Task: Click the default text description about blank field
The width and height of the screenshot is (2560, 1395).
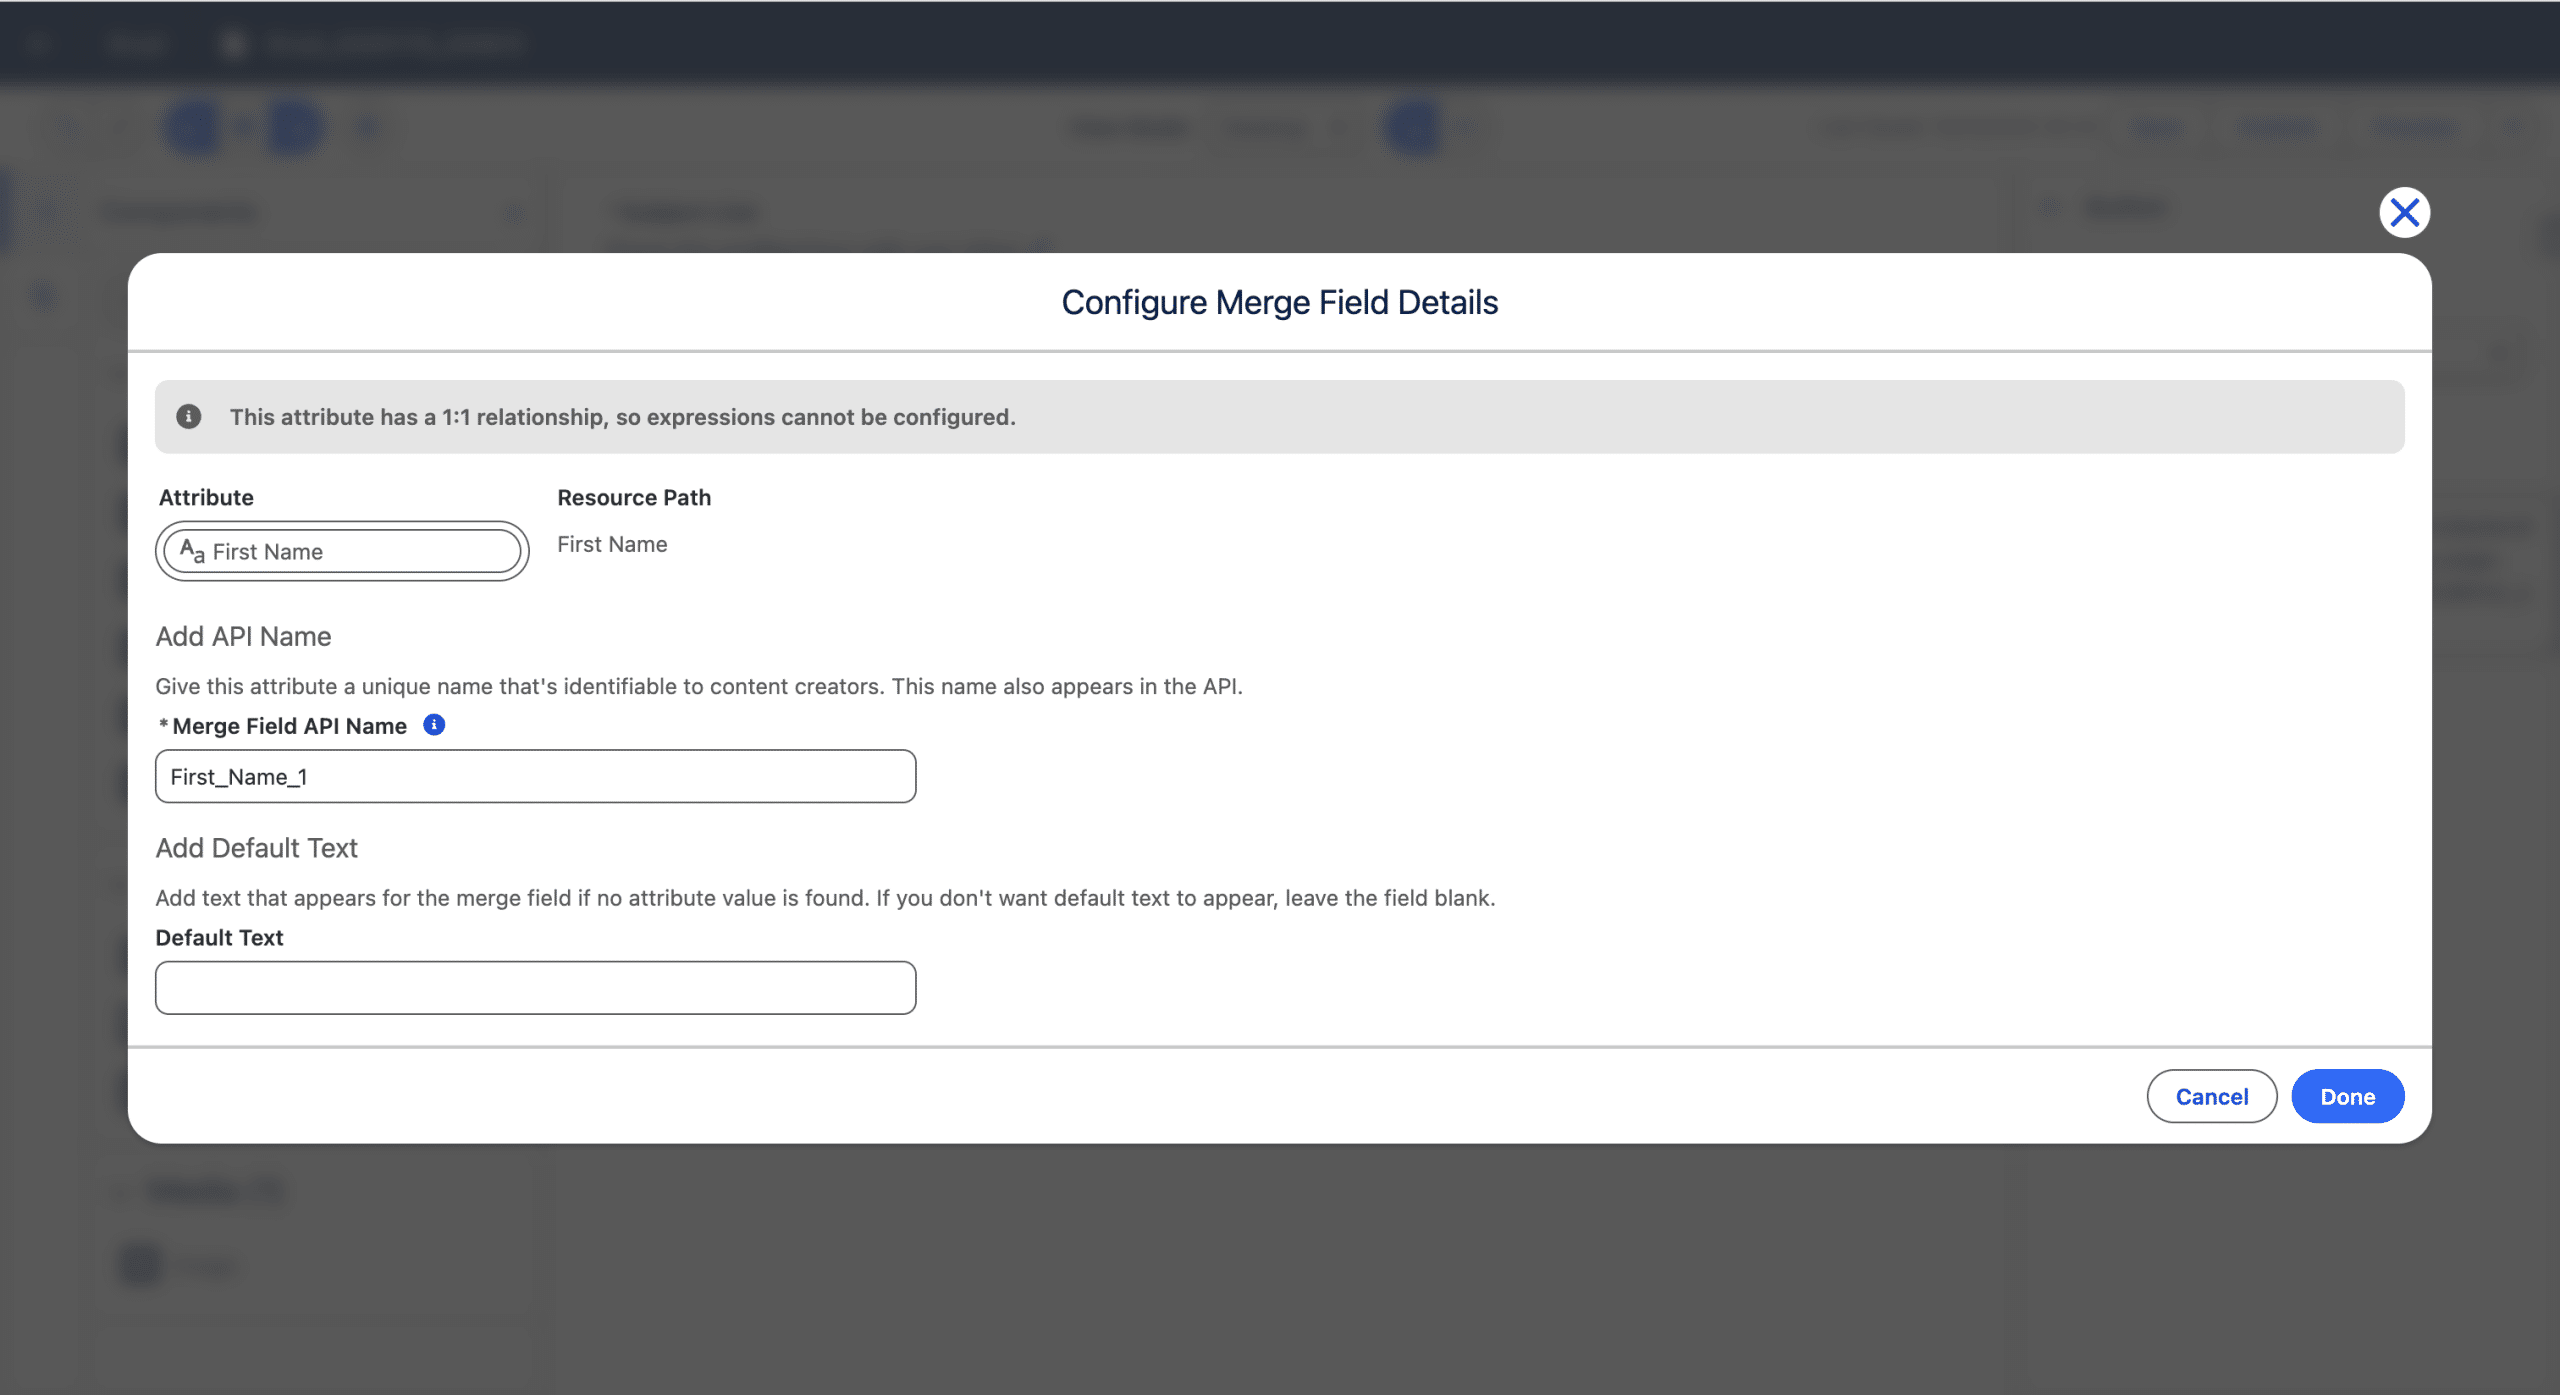Action: point(825,898)
